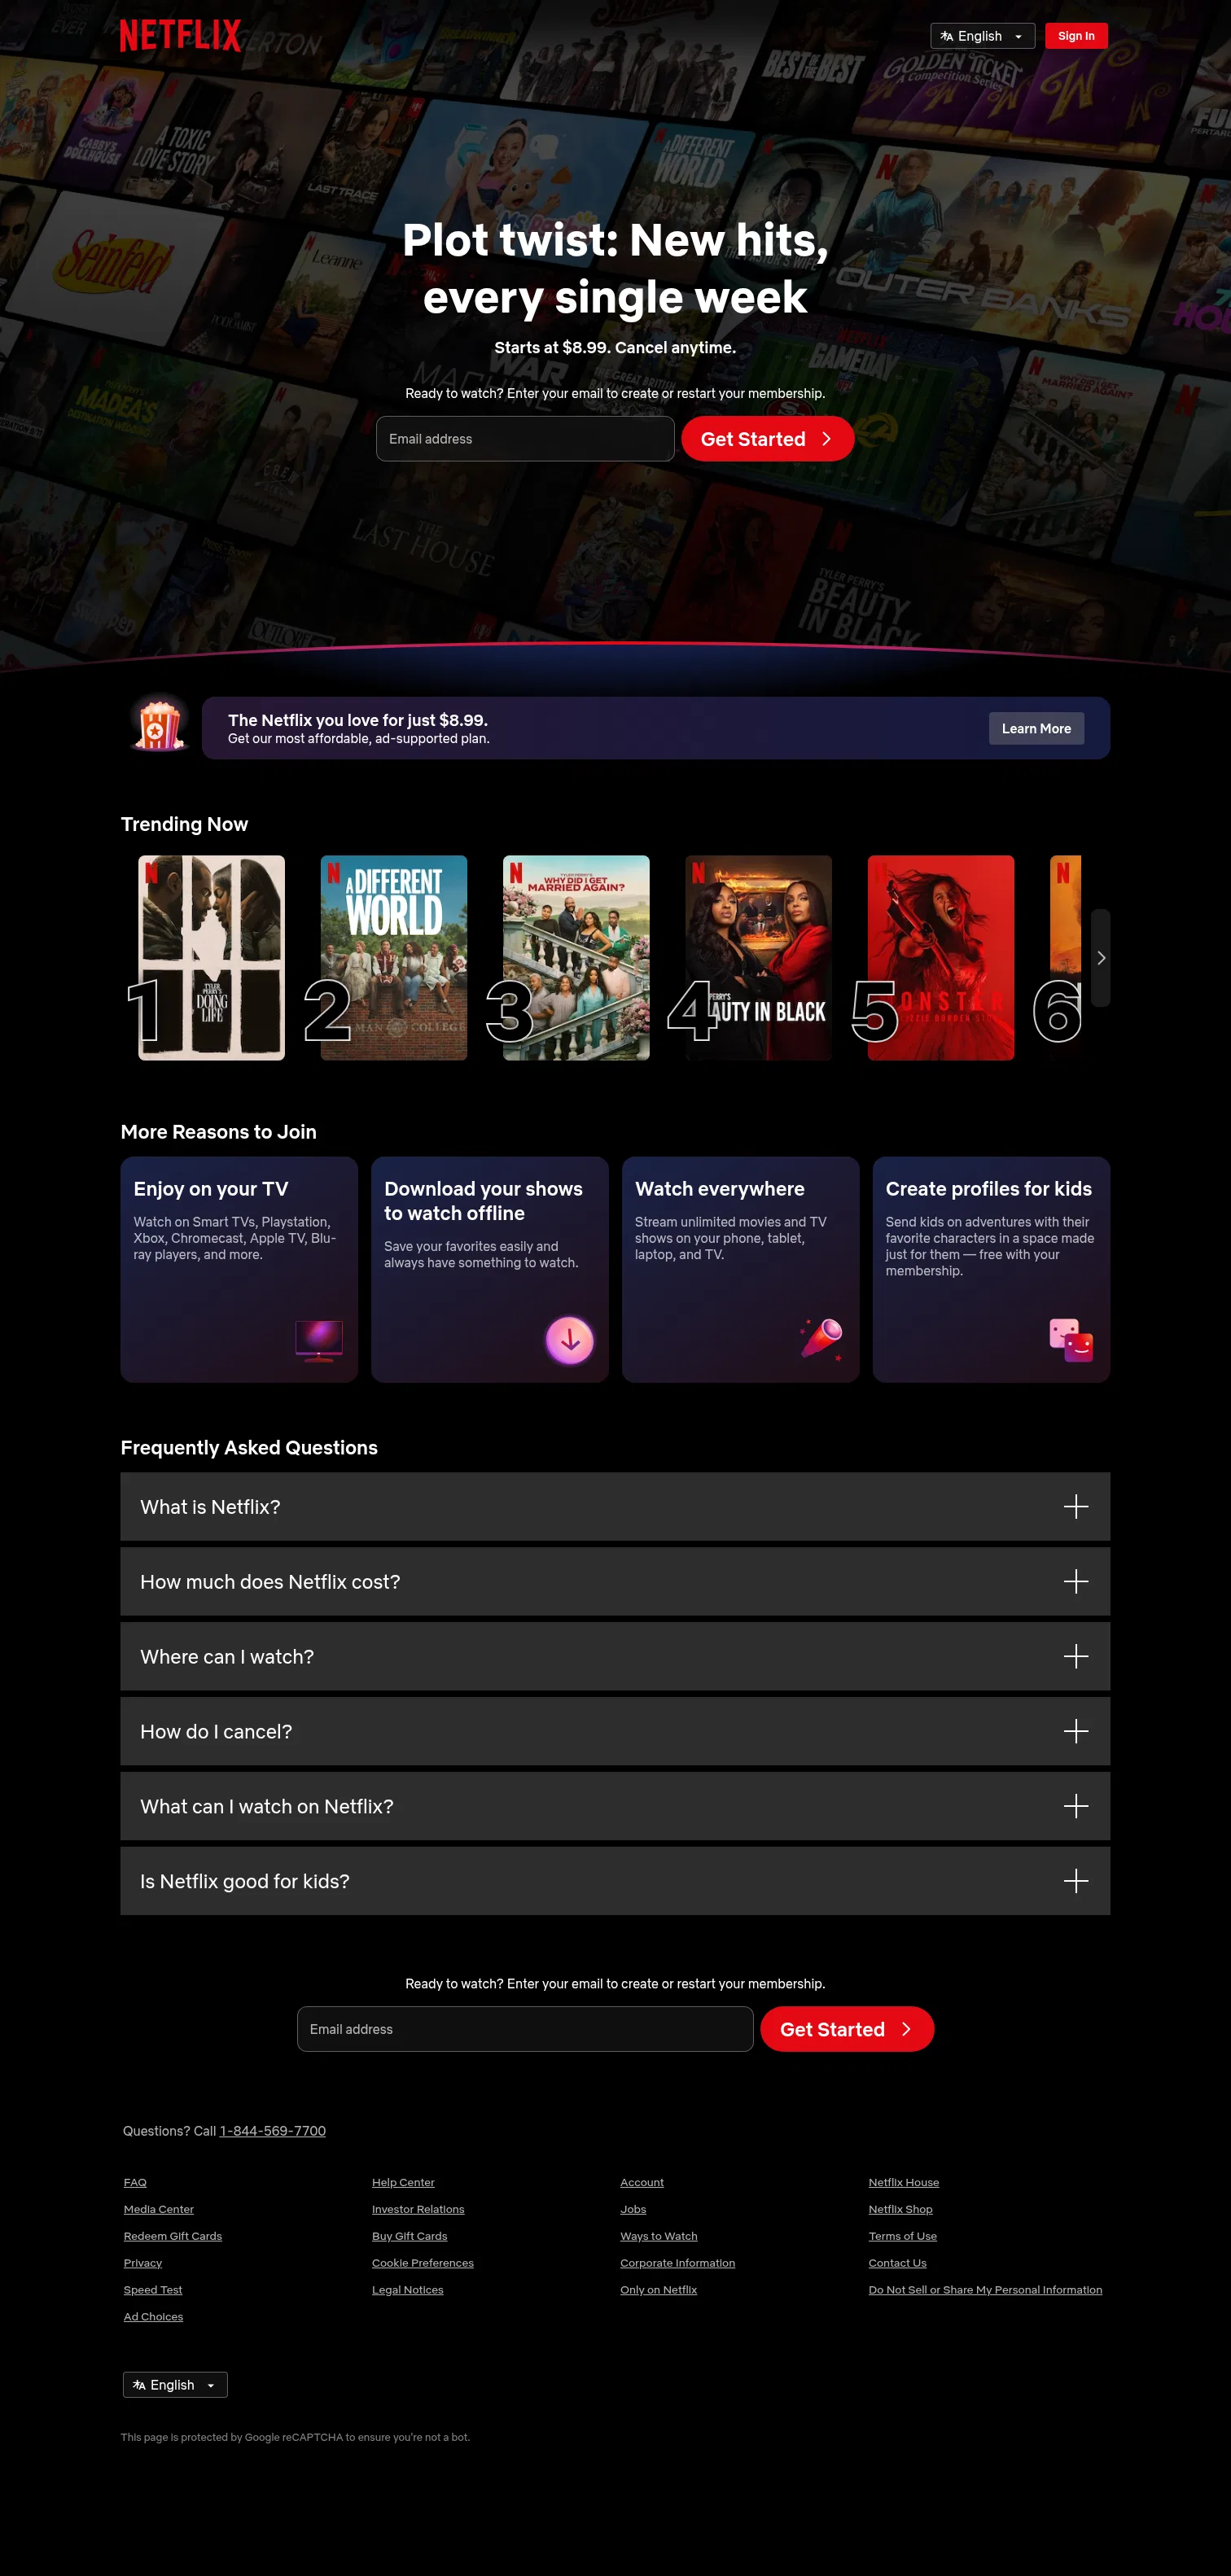The height and width of the screenshot is (2576, 1231).
Task: Expand the What is Netflix? question
Action: point(615,1506)
